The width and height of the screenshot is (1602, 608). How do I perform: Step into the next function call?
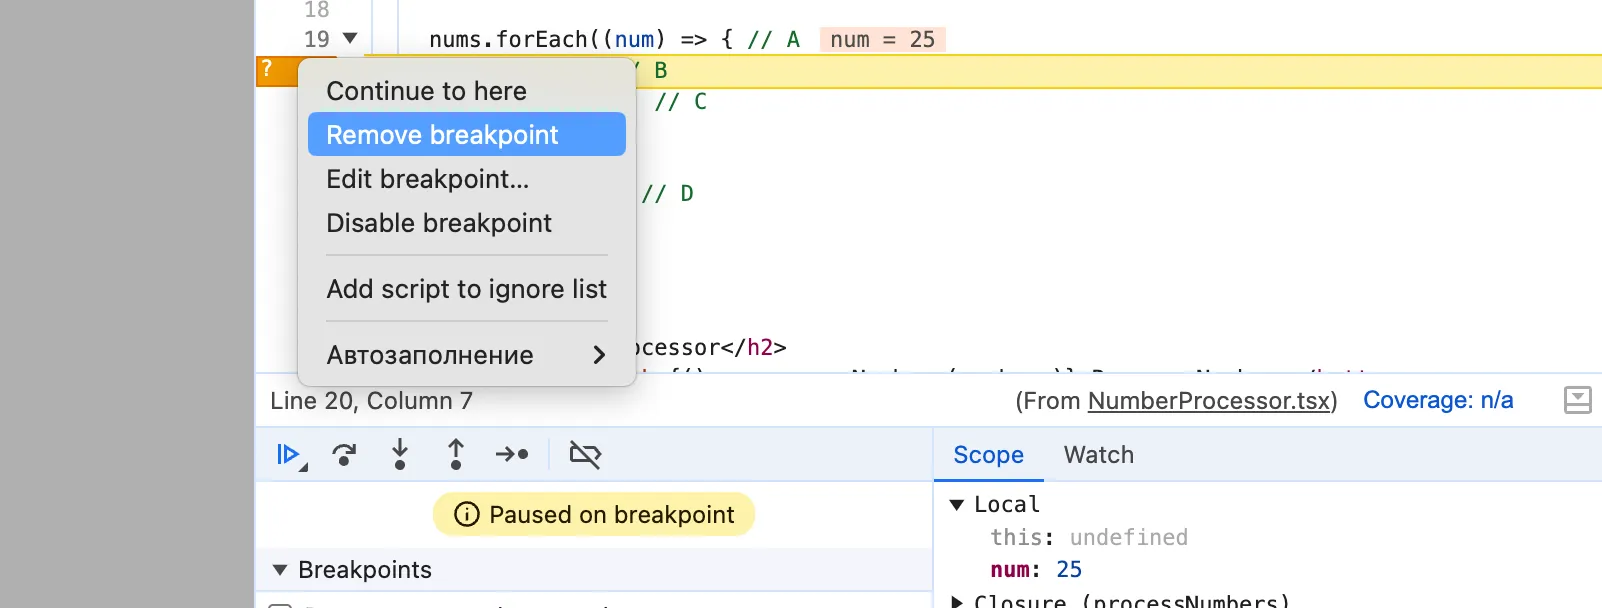click(400, 455)
